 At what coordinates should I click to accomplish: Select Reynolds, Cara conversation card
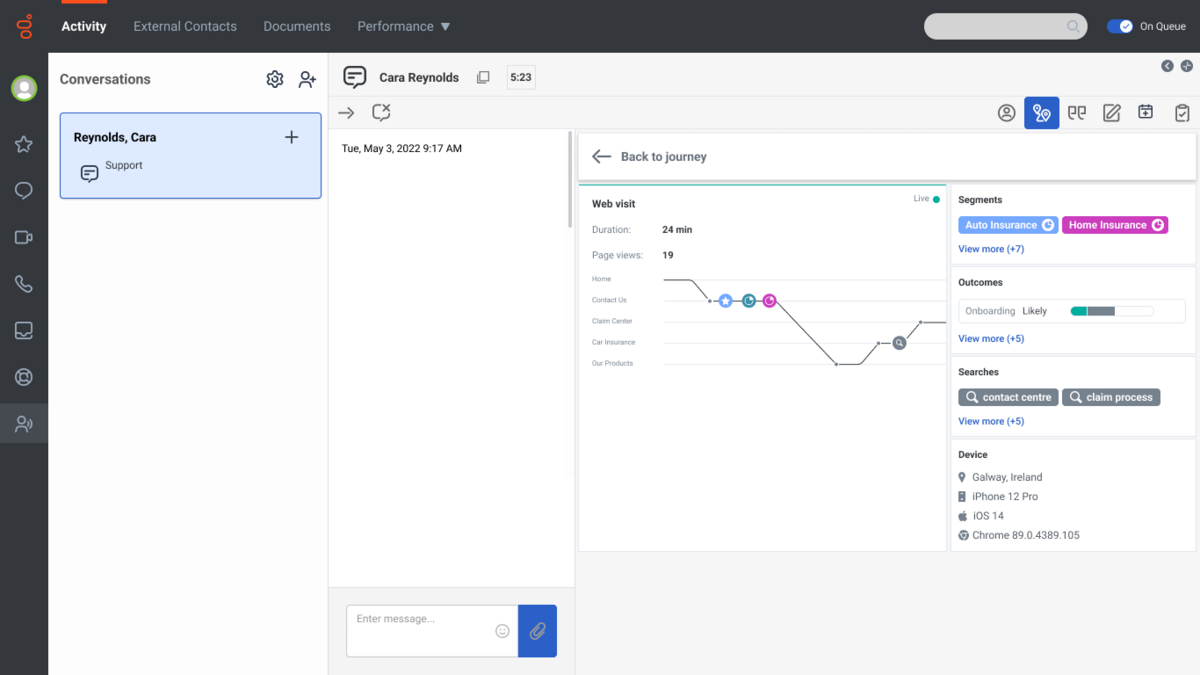(190, 155)
